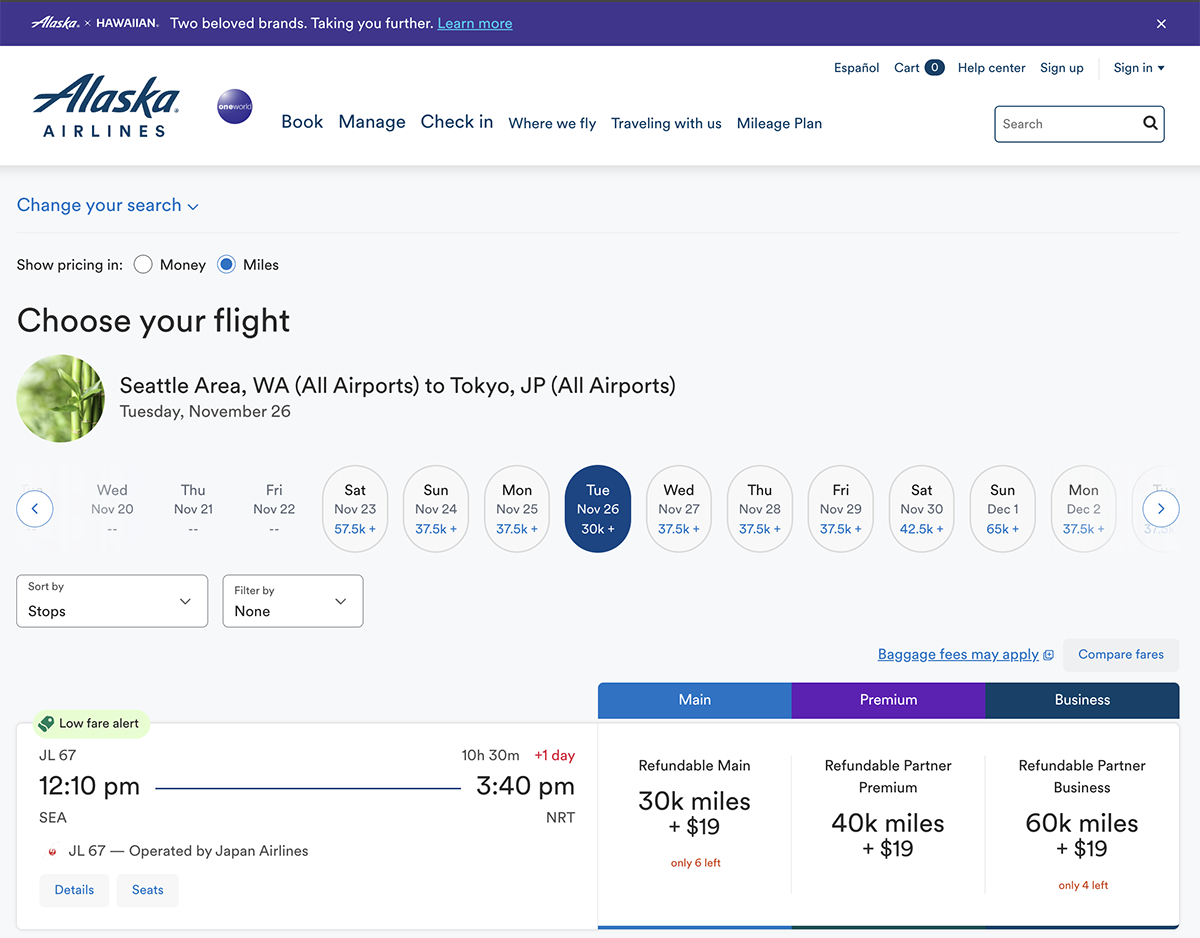Open the Mileage Plan menu item
Viewport: 1200px width, 938px height.
[x=779, y=123]
